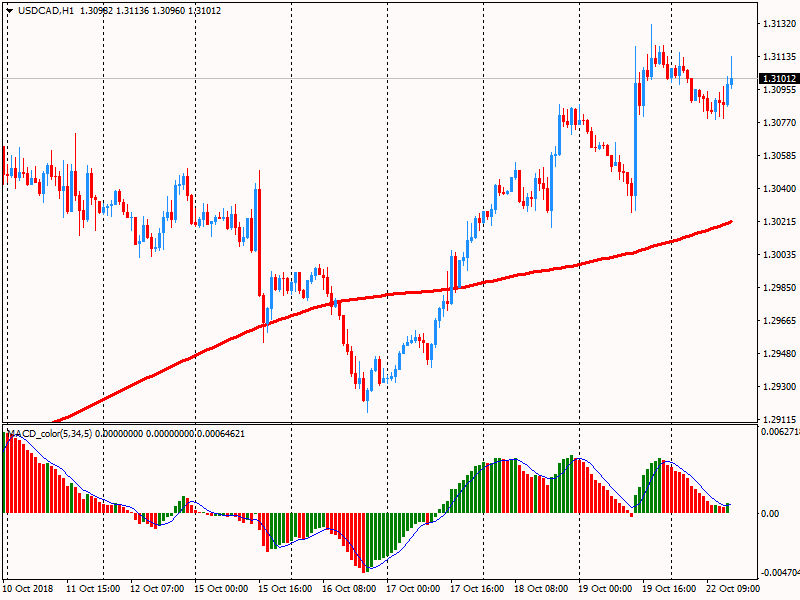Click the 22 Oct 09:00 time label

click(733, 589)
